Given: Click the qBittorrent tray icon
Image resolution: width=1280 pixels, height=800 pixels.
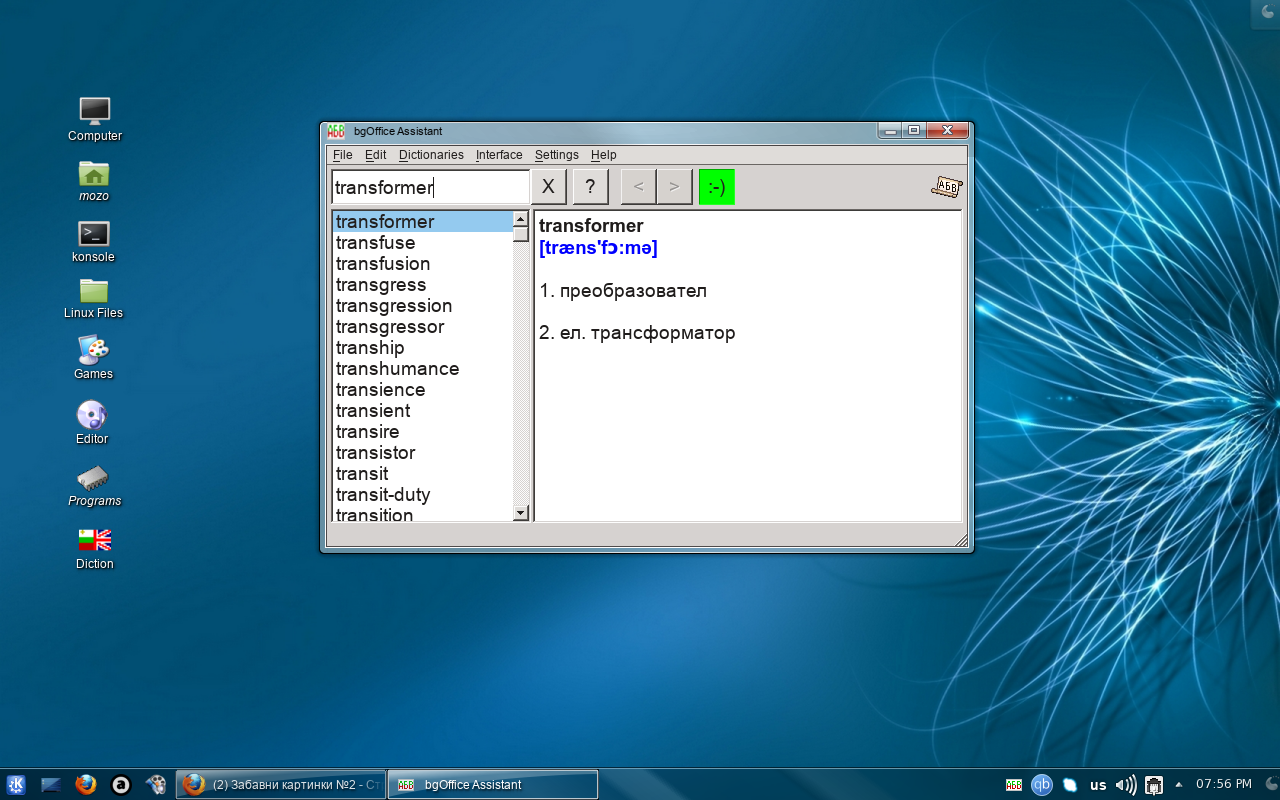Looking at the screenshot, I should point(1042,785).
